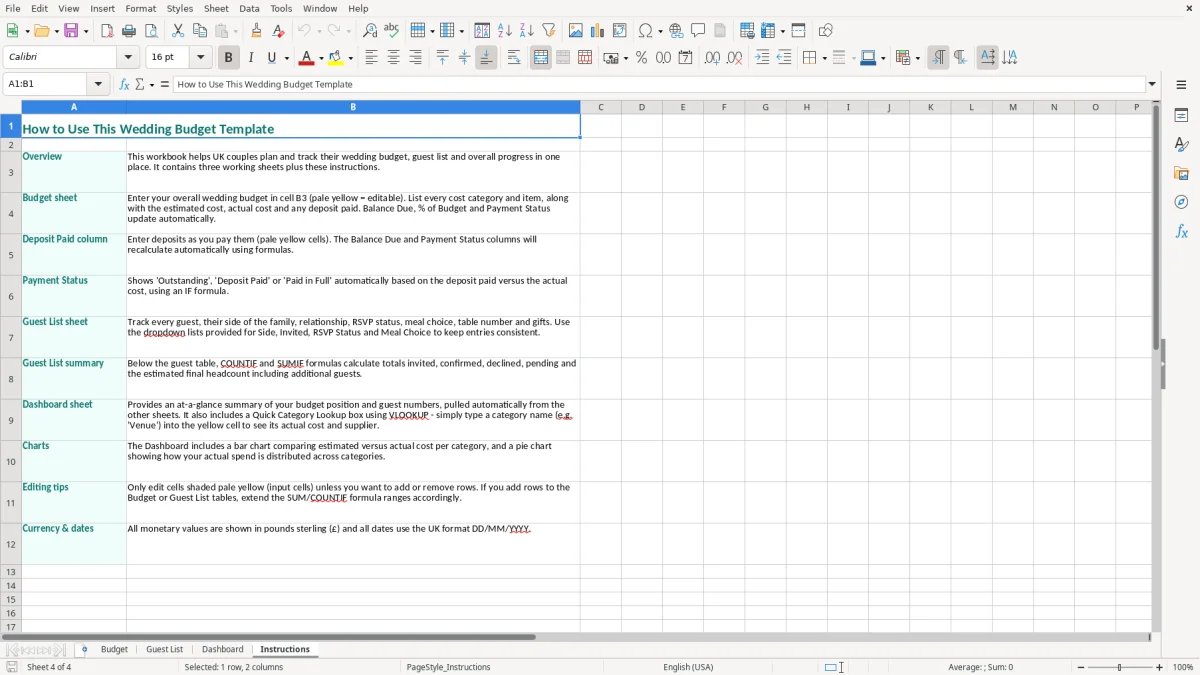1200x675 pixels.
Task: Copy selection with the Copy icon
Action: pos(200,31)
